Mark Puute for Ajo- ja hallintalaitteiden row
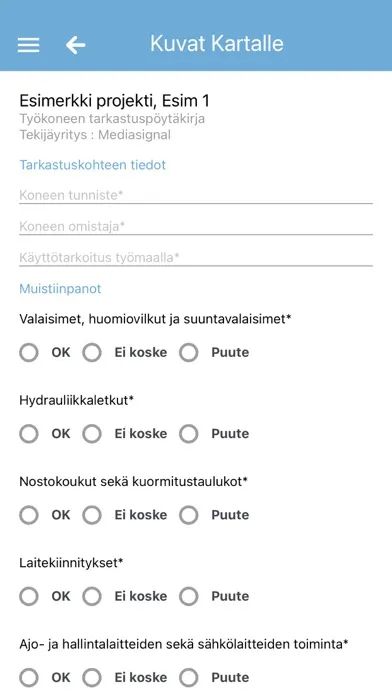The height and width of the screenshot is (696, 392). [x=189, y=678]
